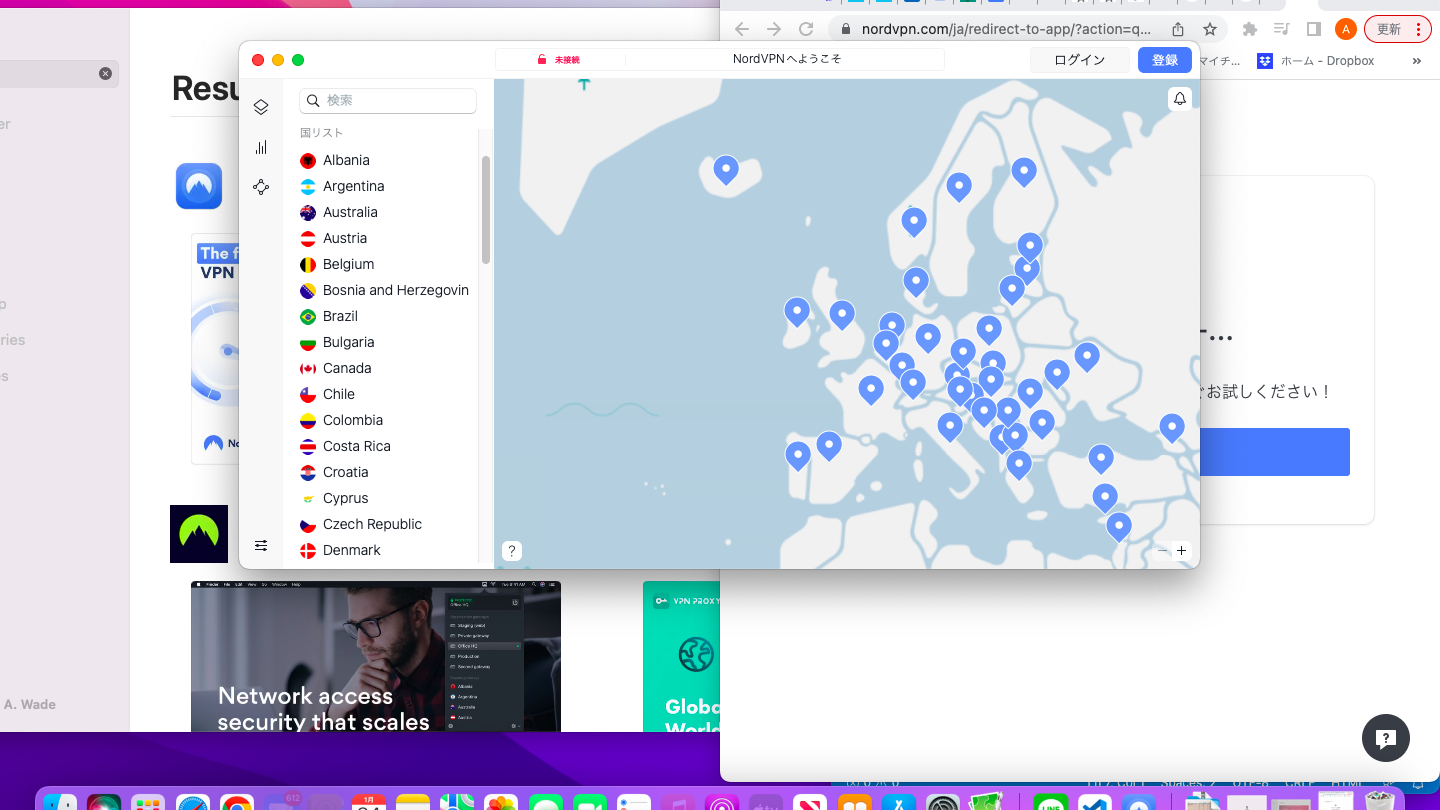Screen dimensions: 1440x810
Task: Open the statistics bars icon in NordVPN sidebar
Action: click(x=261, y=147)
